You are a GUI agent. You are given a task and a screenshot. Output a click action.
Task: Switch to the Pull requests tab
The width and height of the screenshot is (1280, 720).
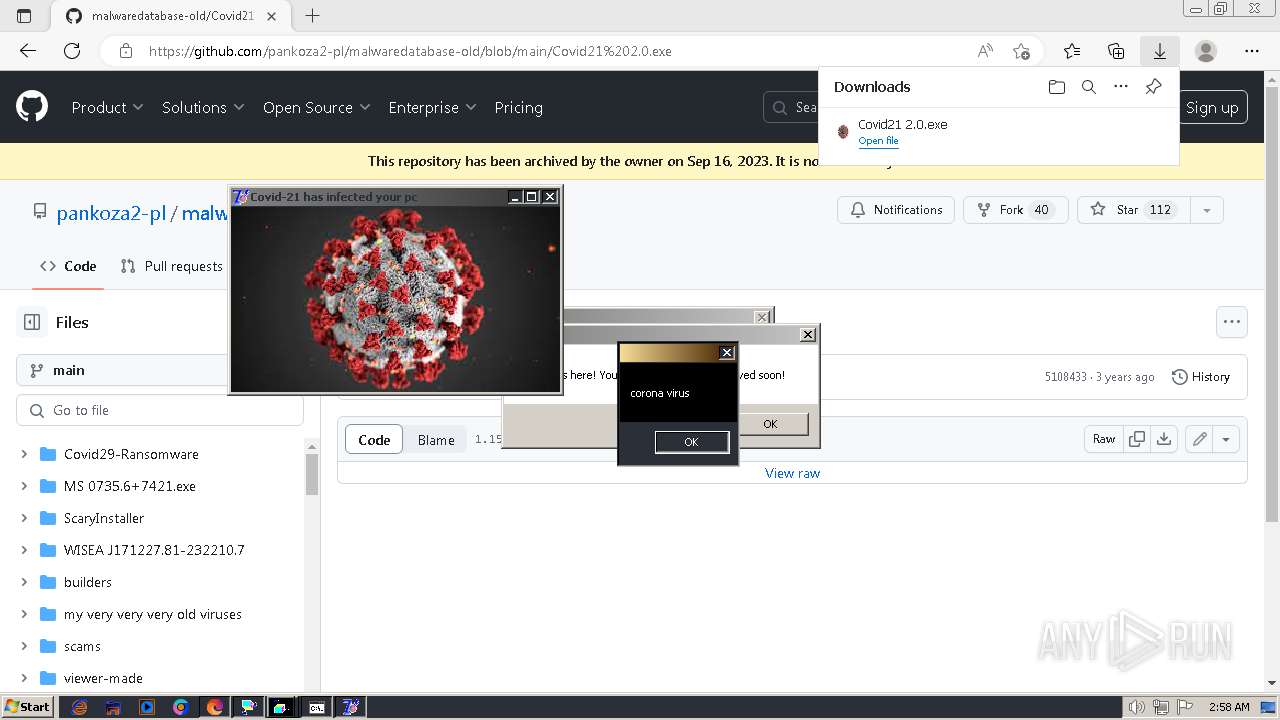pos(171,266)
